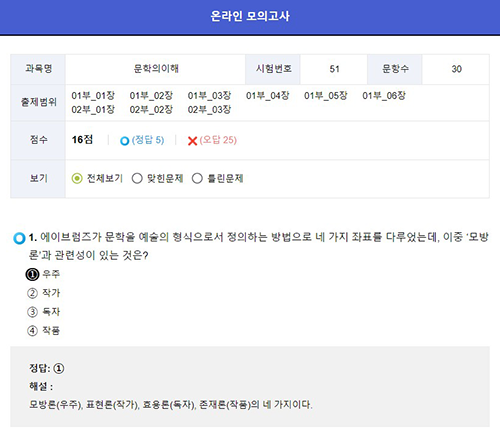Click the red X wrong-answer icon

(x=192, y=141)
